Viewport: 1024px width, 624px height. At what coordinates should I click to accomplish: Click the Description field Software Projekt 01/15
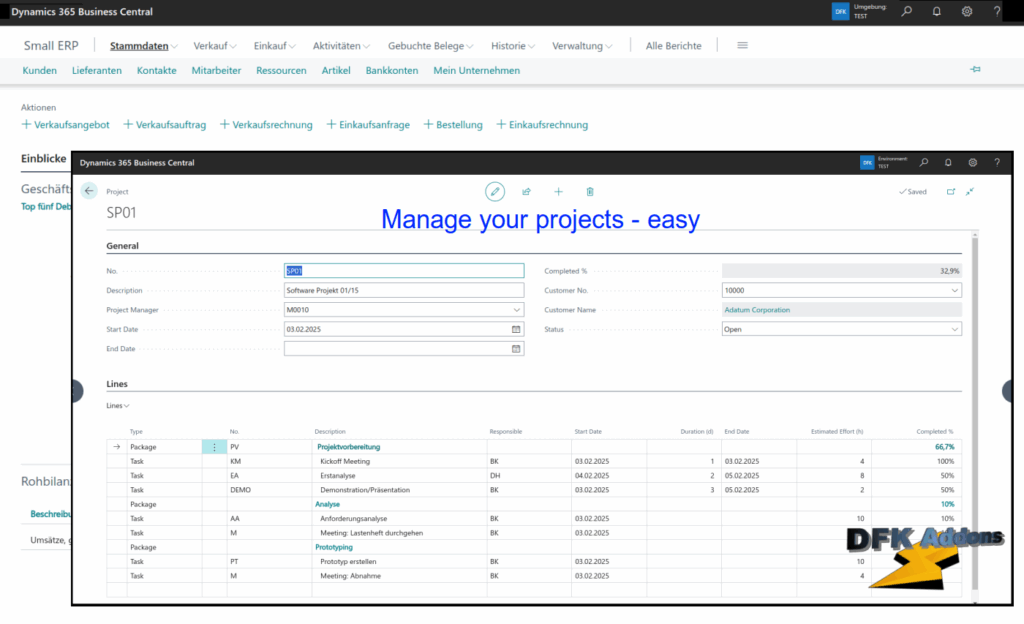[404, 290]
